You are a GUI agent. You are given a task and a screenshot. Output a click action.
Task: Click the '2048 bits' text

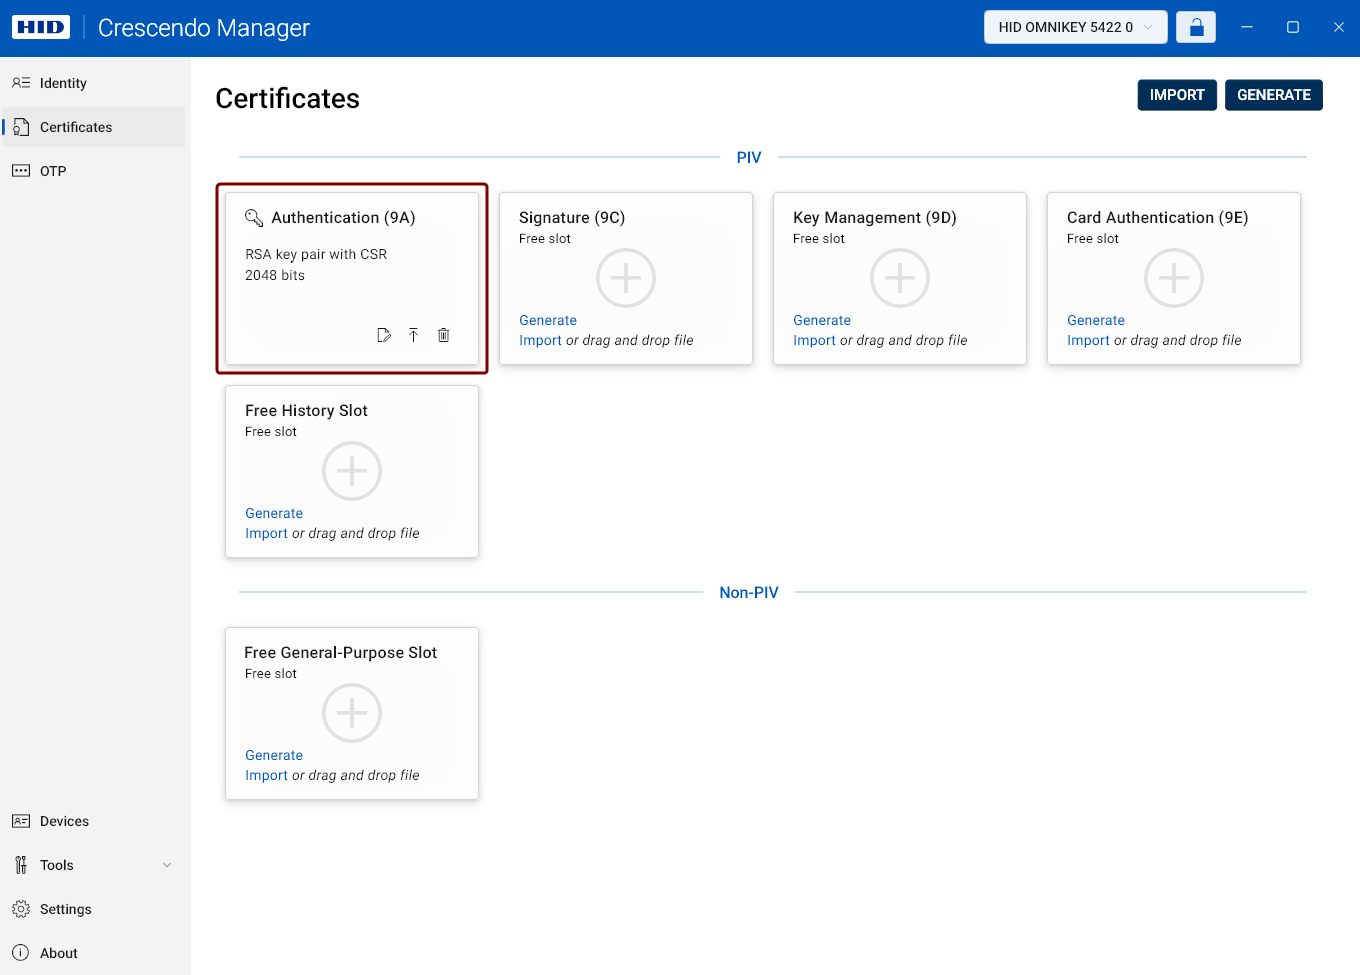tap(275, 275)
